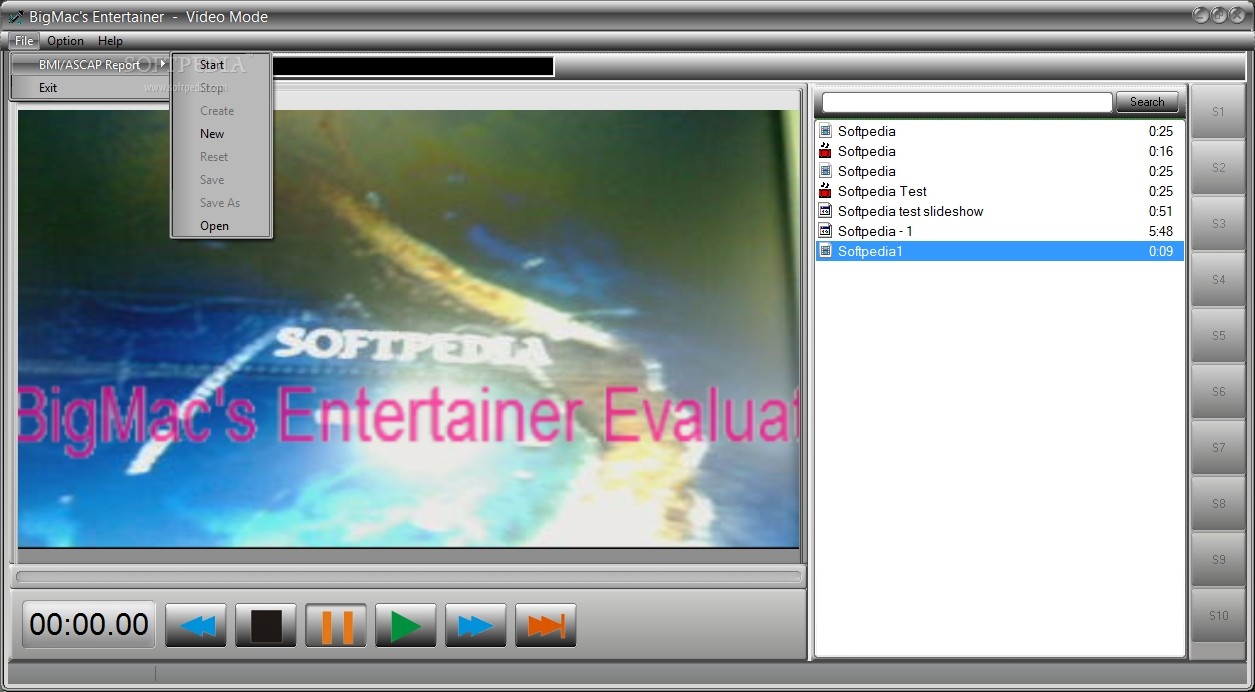Click the S2 shortcut button
This screenshot has width=1255, height=692.
click(1218, 168)
